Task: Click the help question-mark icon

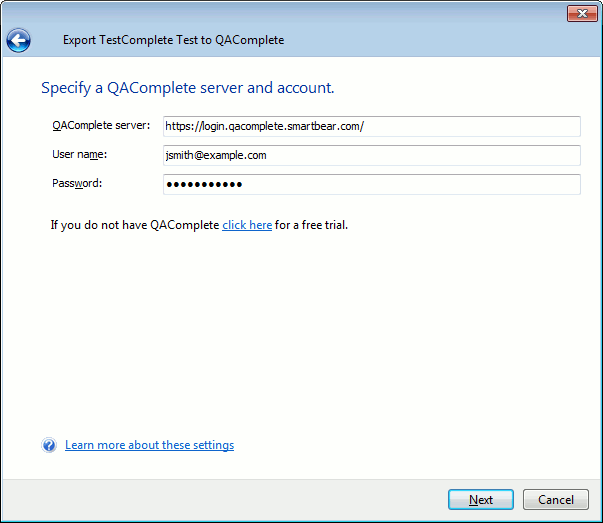Action: click(x=49, y=445)
